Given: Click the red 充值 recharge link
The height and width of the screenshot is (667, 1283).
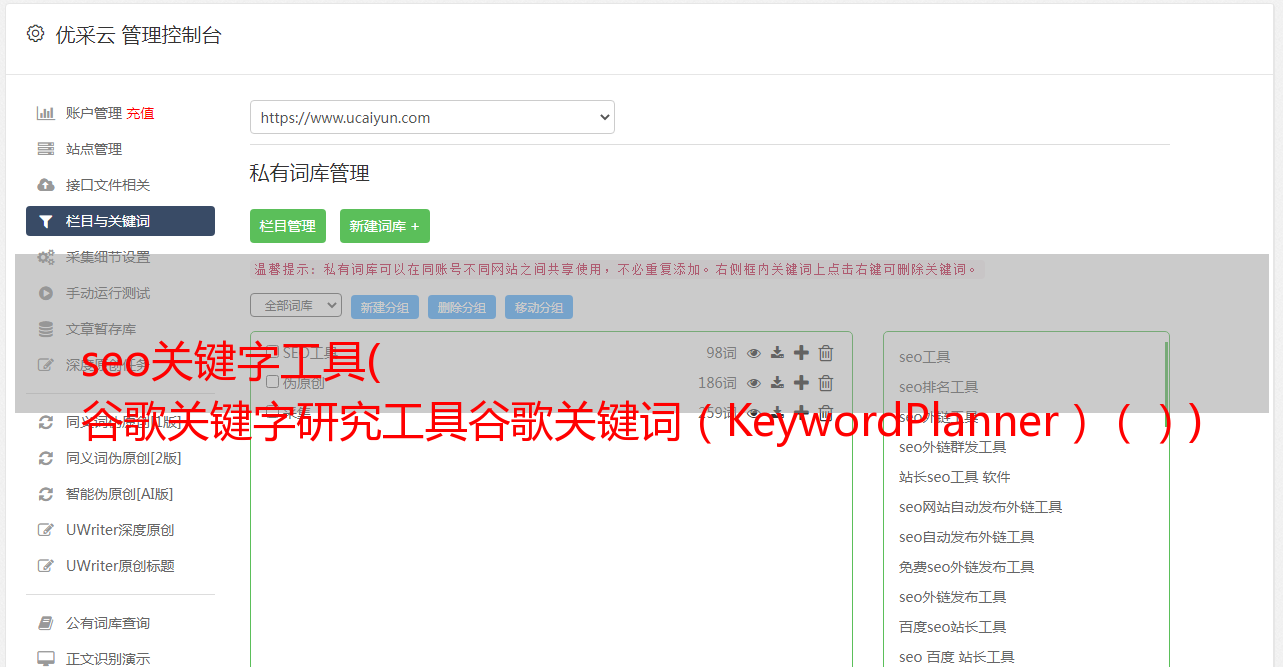Looking at the screenshot, I should click(x=140, y=113).
